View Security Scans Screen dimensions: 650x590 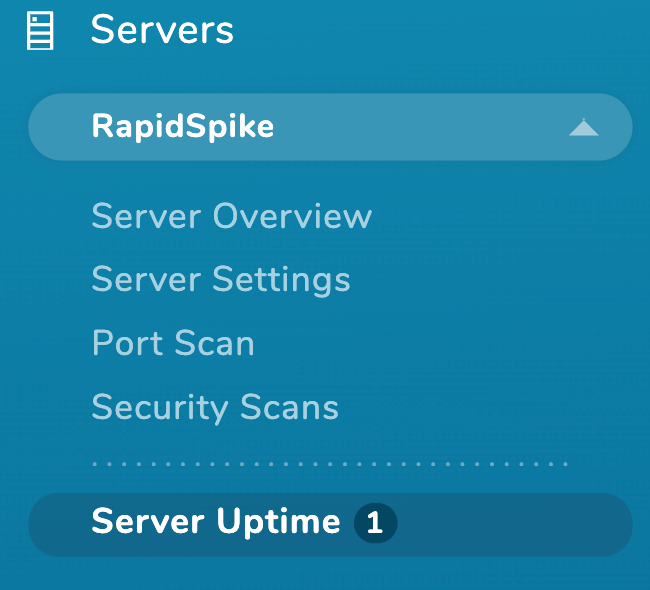[x=215, y=408]
